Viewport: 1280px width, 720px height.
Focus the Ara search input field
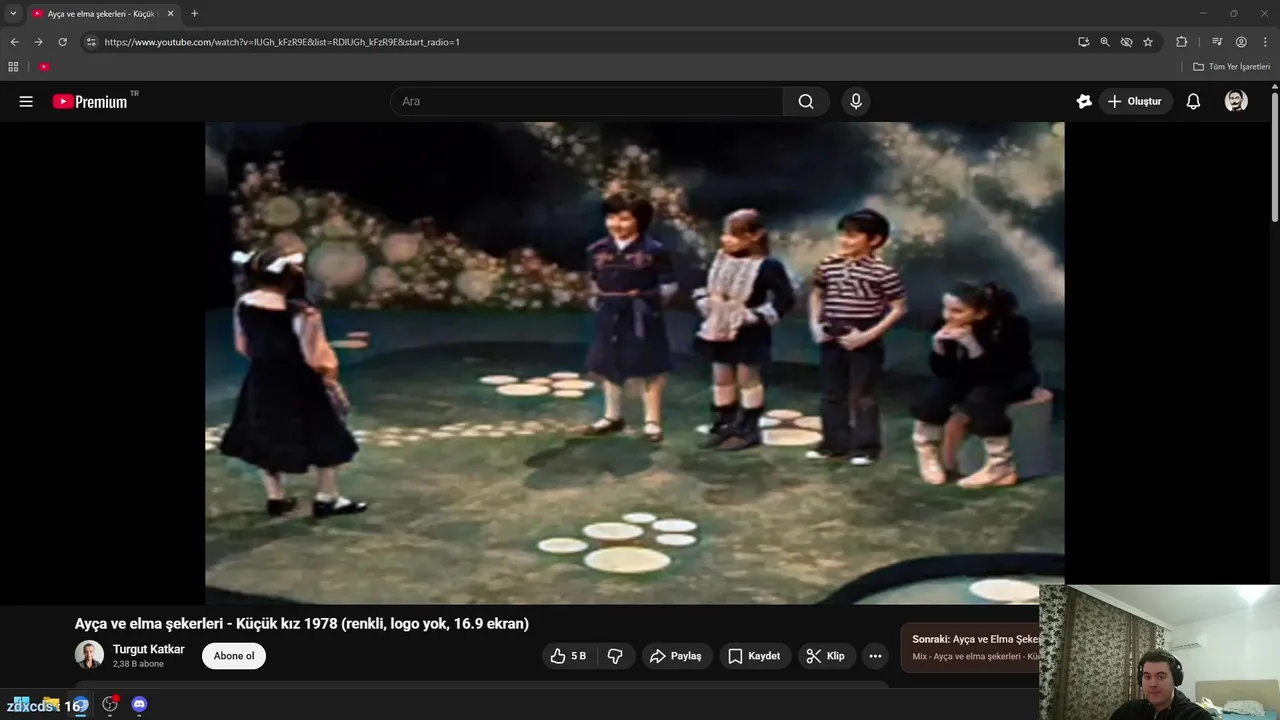(x=586, y=101)
